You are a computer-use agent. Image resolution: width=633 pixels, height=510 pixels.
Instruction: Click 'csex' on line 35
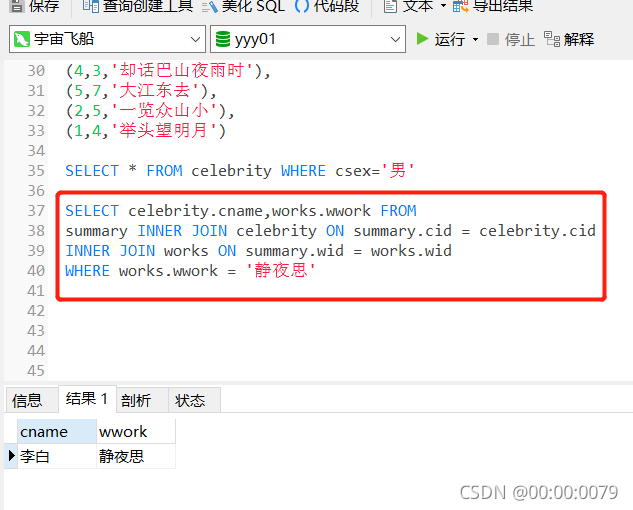[x=353, y=171]
